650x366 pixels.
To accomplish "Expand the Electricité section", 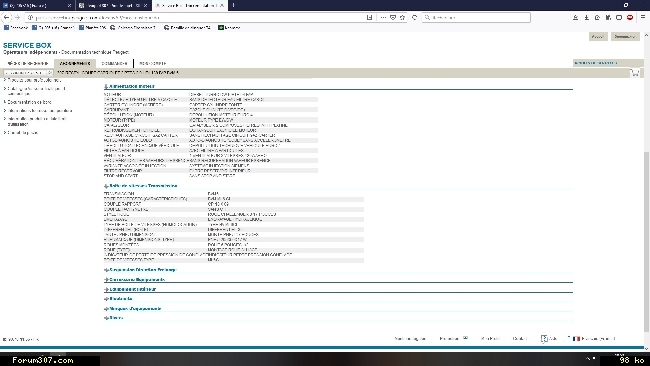I will 119,298.
